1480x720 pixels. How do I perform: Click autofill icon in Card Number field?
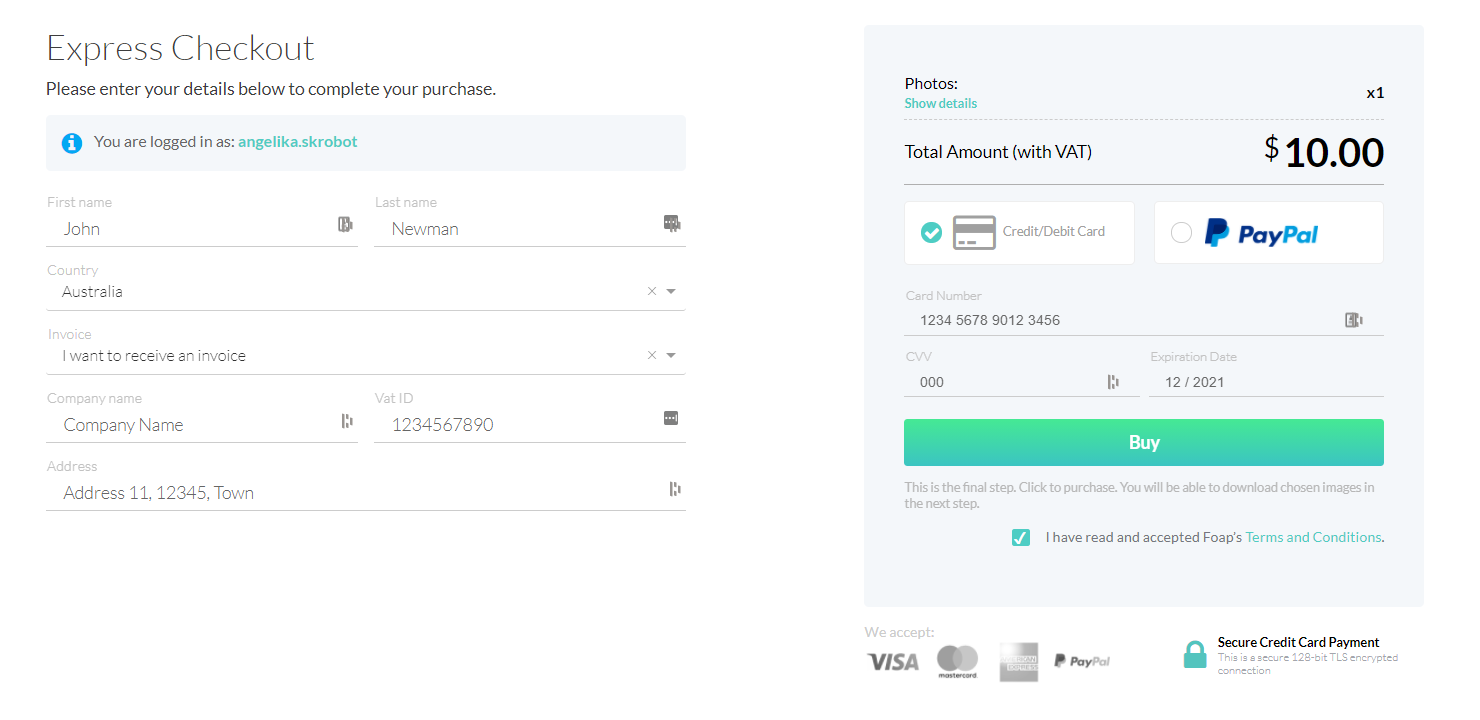click(1353, 320)
